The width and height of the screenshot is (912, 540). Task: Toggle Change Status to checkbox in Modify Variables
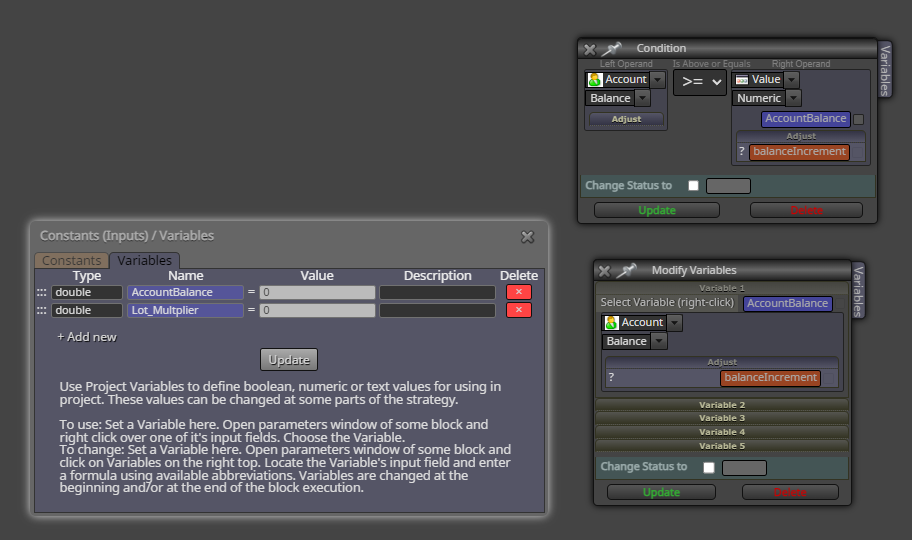coord(708,467)
